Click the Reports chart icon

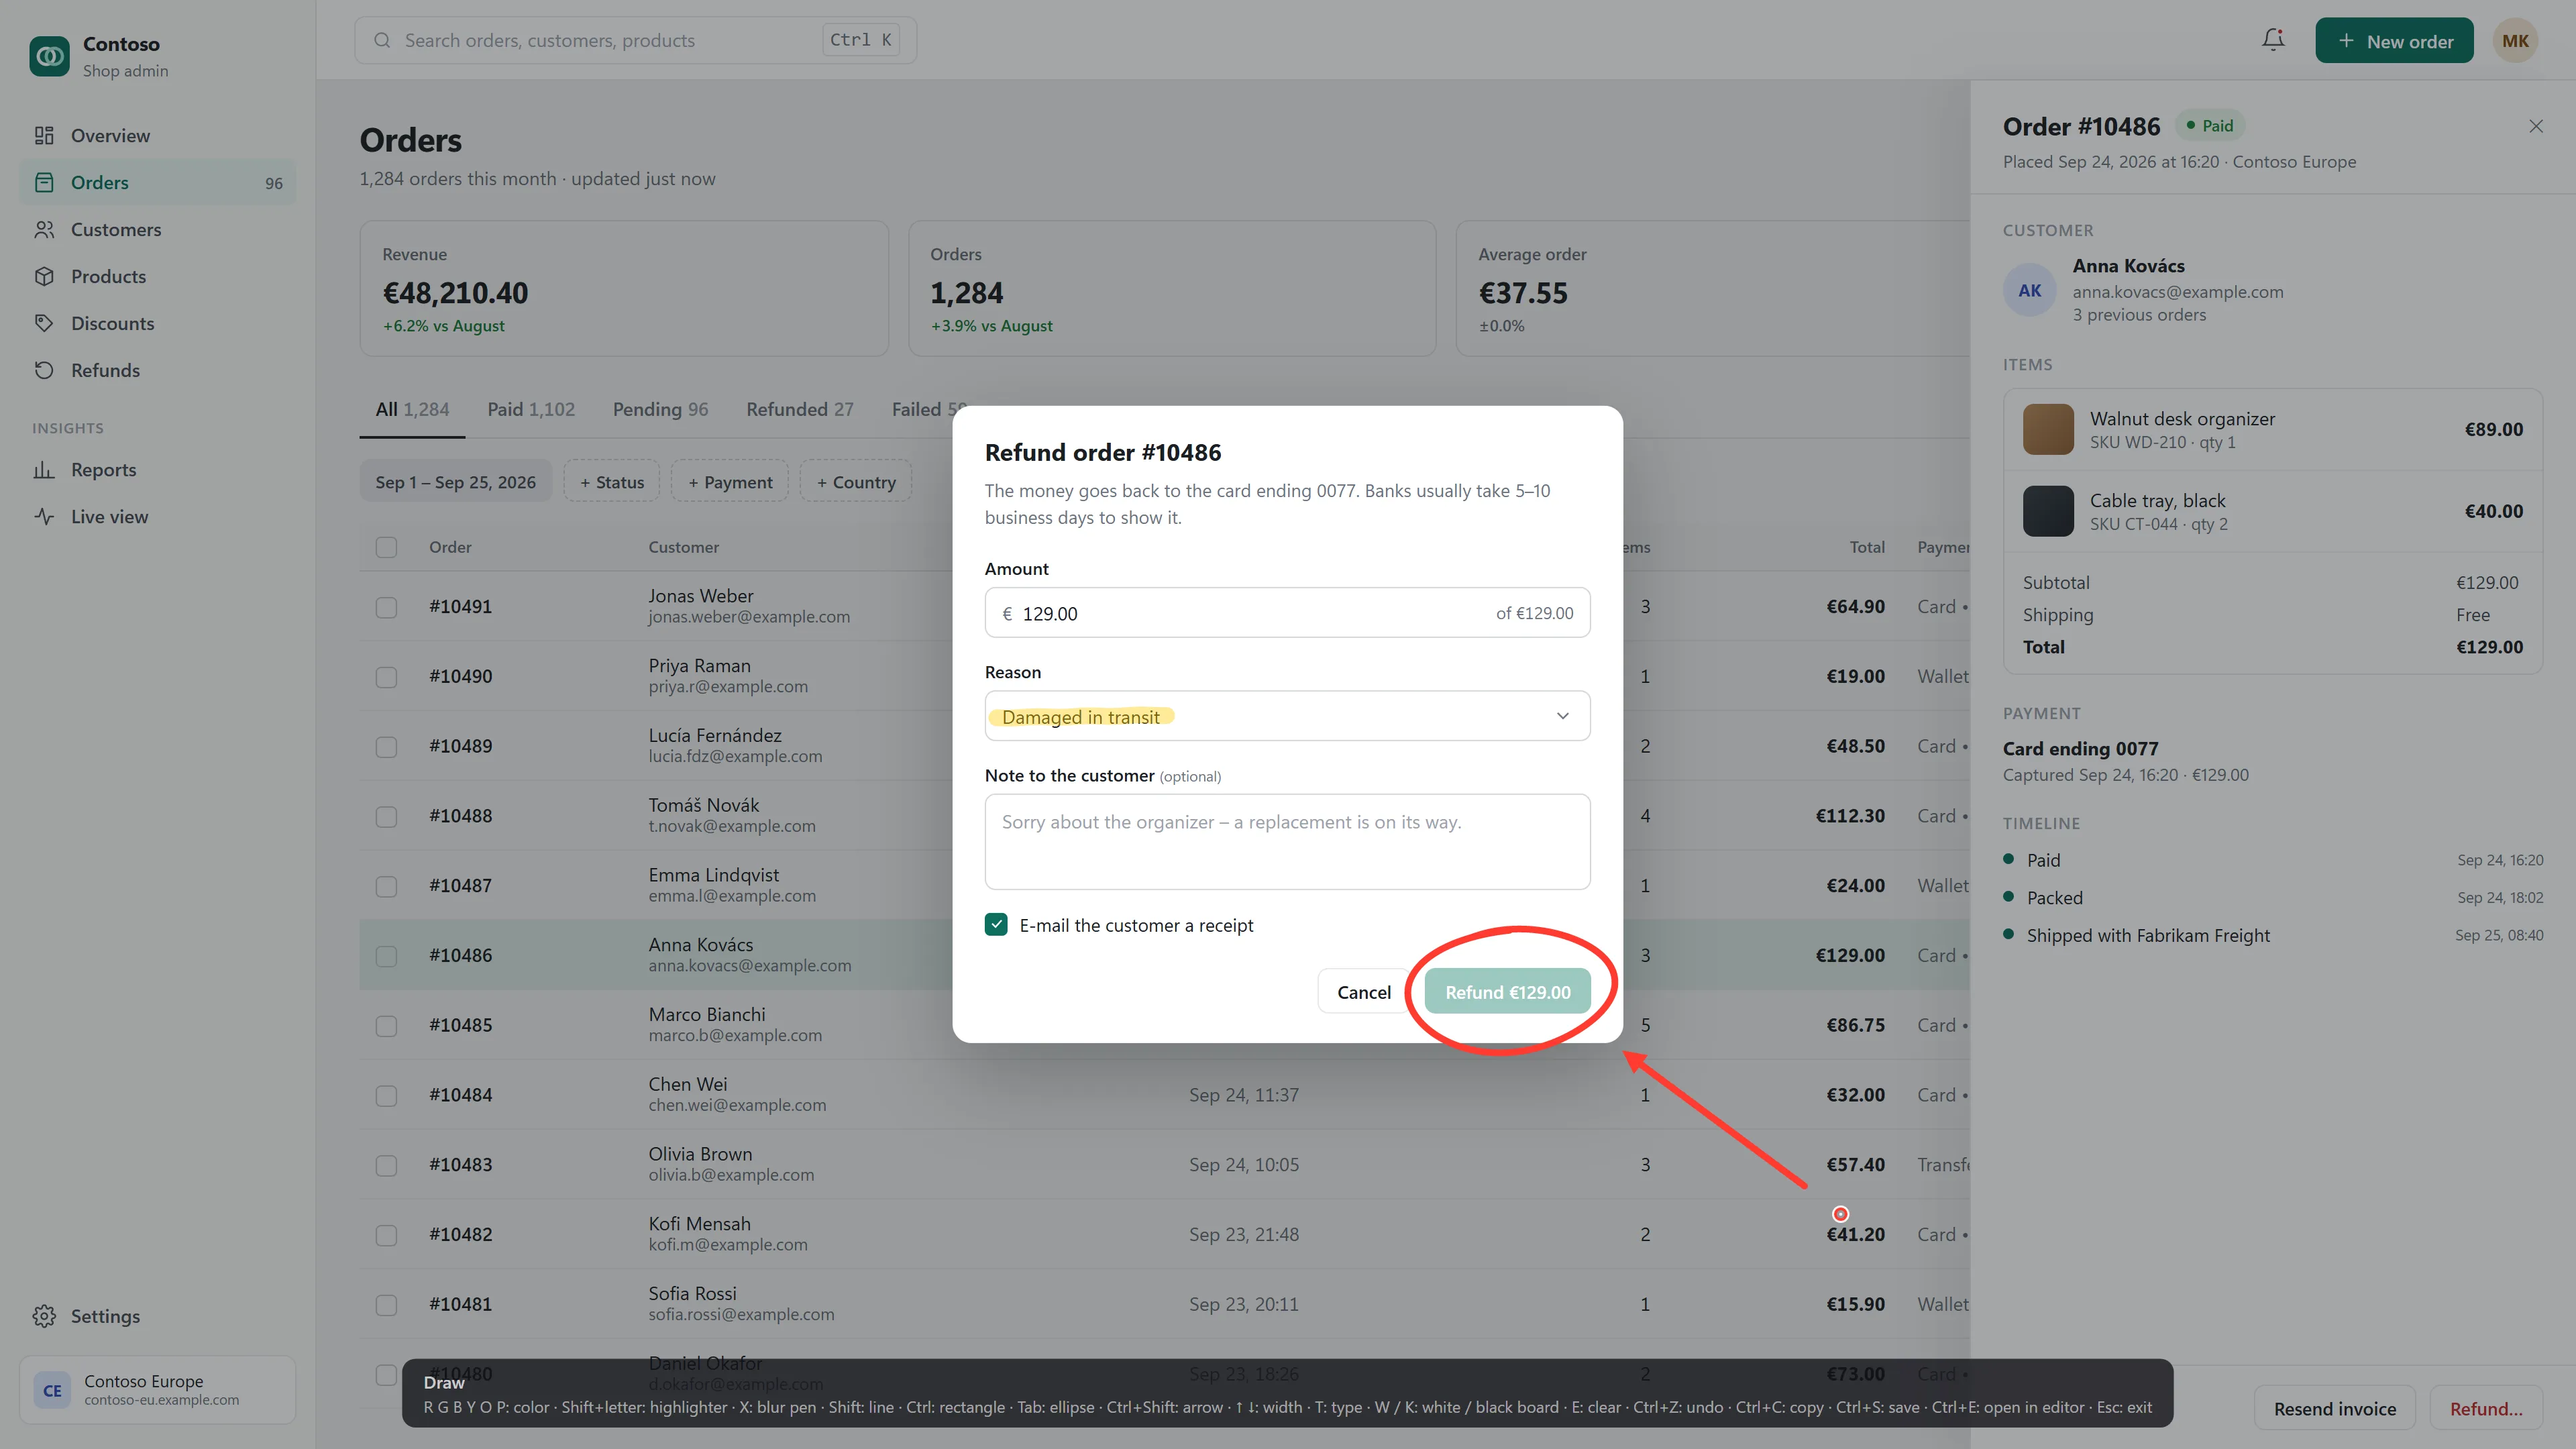tap(44, 469)
